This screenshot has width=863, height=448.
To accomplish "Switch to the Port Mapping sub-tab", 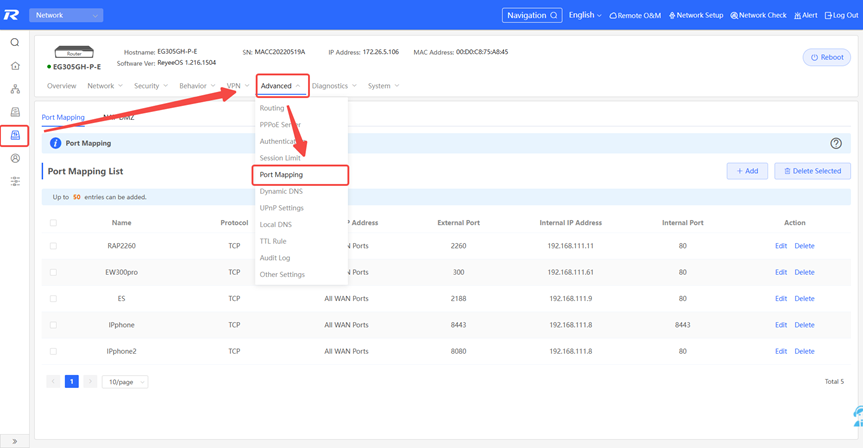I will (63, 117).
